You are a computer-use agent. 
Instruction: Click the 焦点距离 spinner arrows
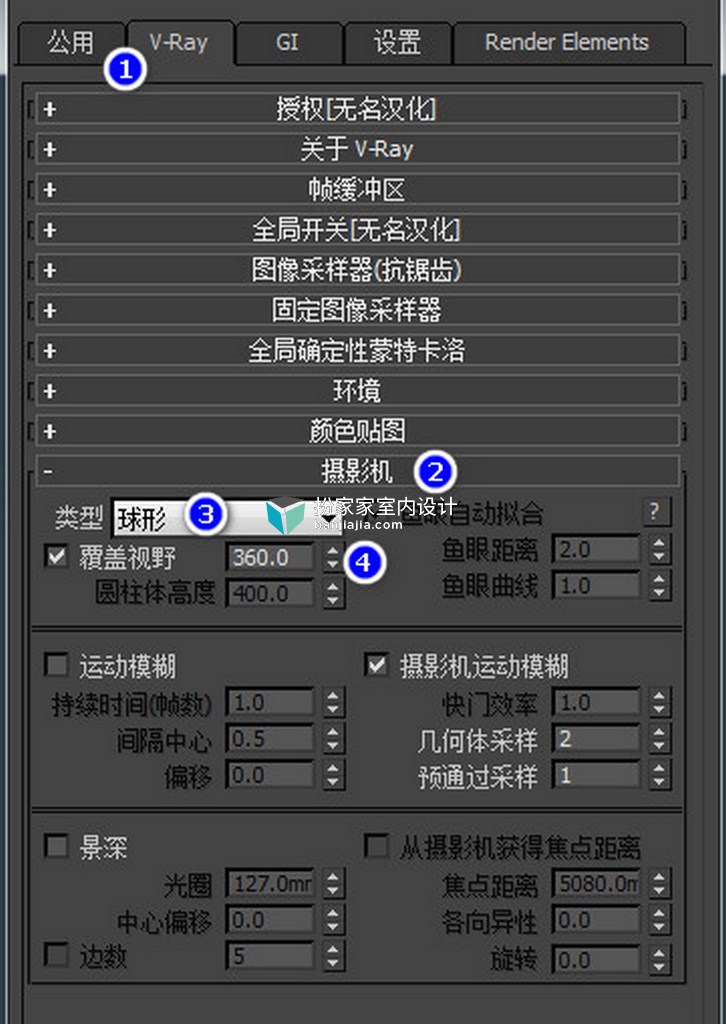(x=659, y=884)
